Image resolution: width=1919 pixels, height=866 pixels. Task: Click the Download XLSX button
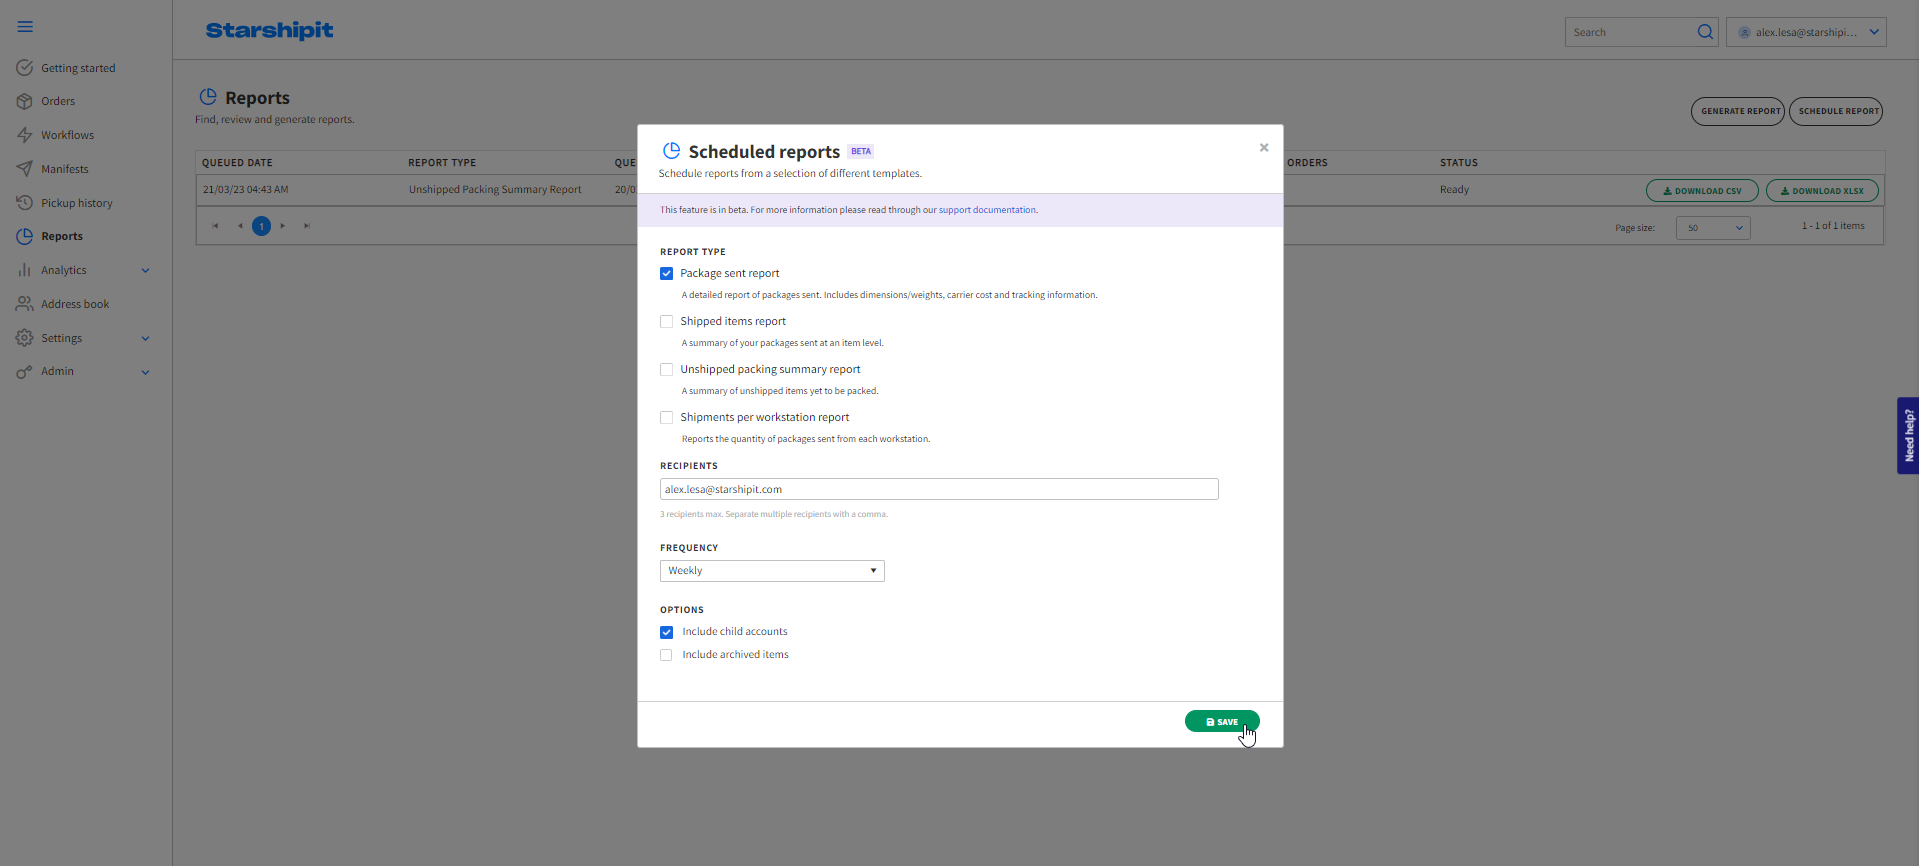click(1822, 191)
